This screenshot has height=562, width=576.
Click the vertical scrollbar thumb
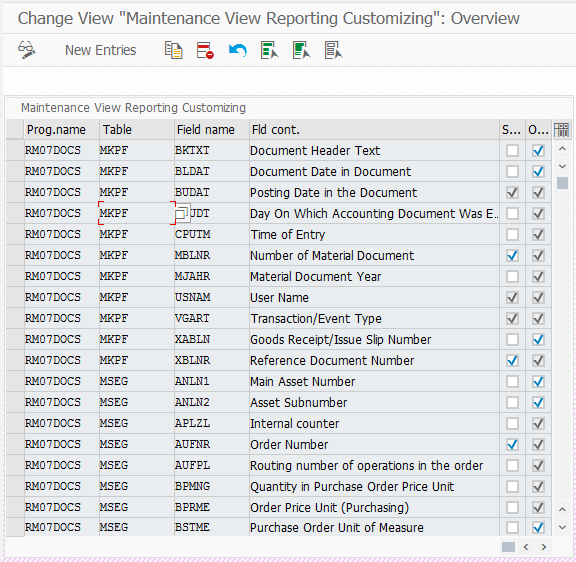562,183
